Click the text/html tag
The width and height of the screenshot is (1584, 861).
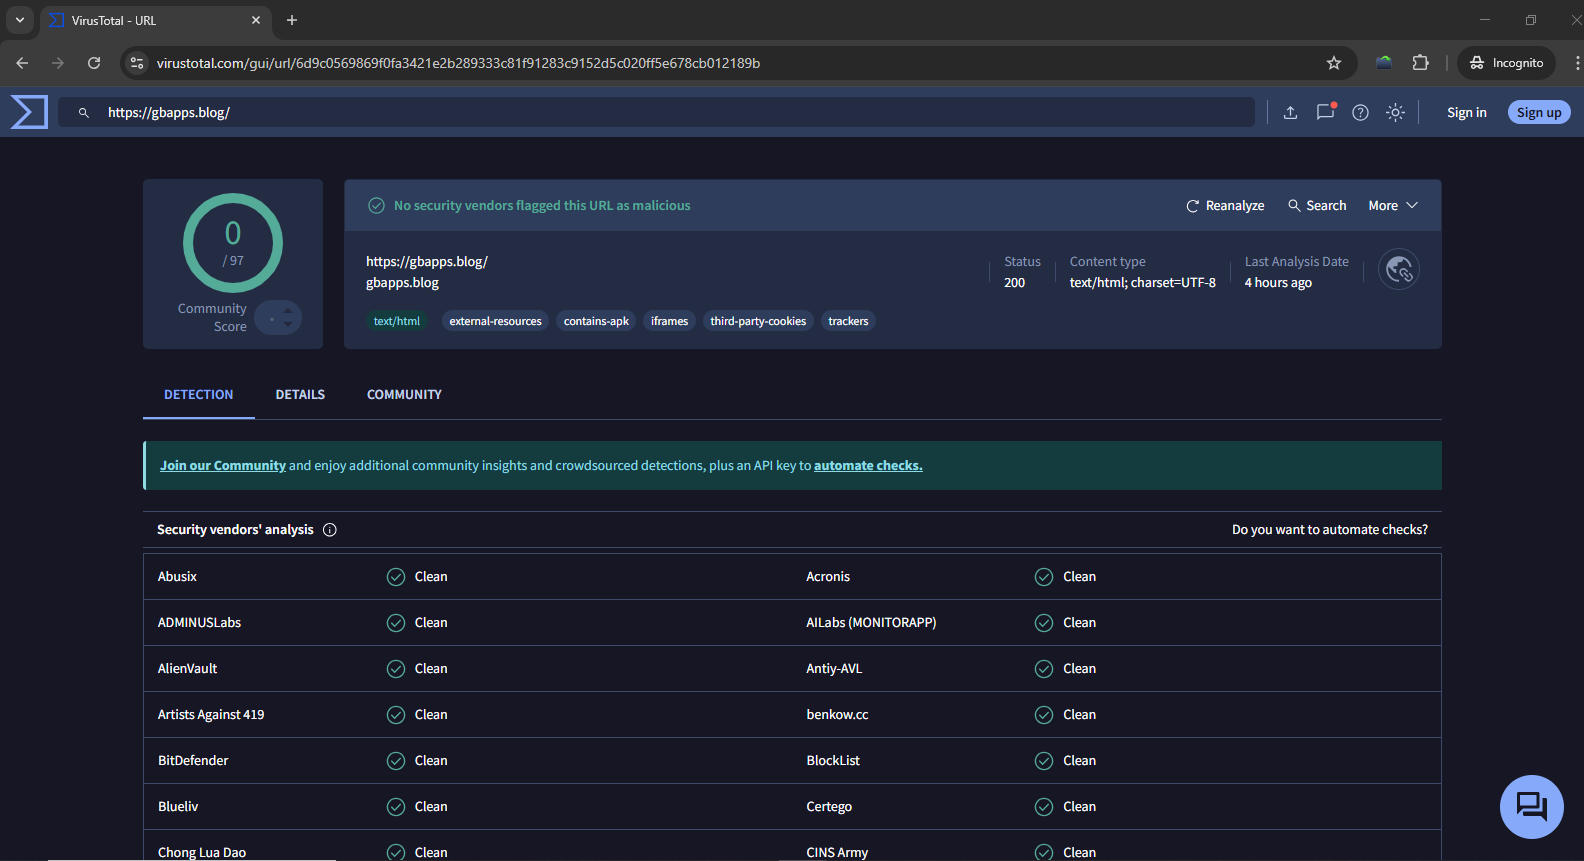click(397, 321)
